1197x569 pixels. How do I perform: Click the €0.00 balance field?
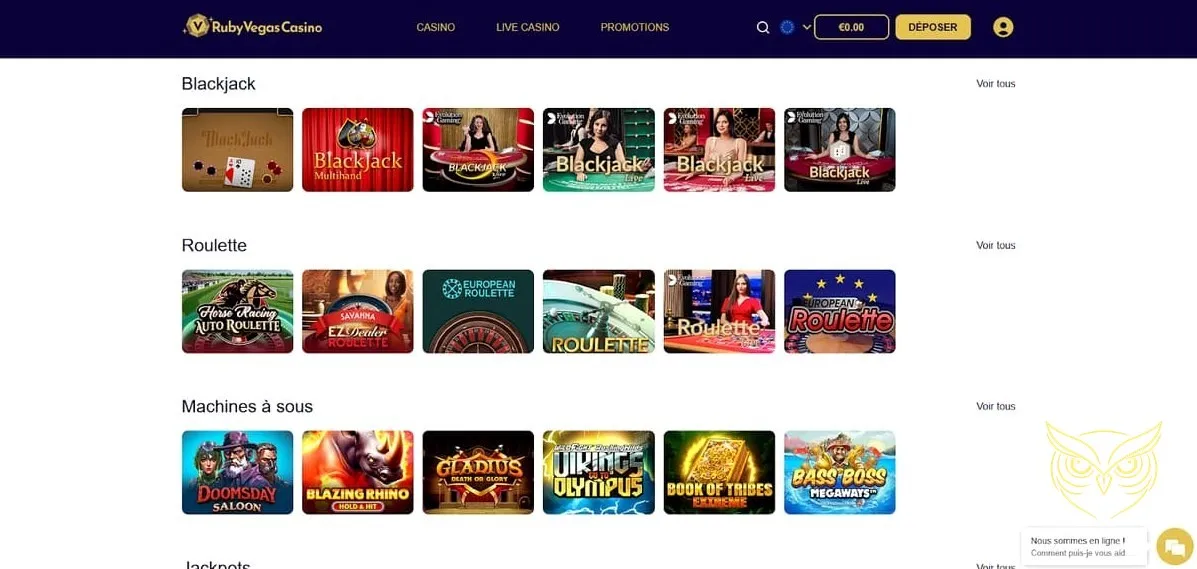point(851,27)
